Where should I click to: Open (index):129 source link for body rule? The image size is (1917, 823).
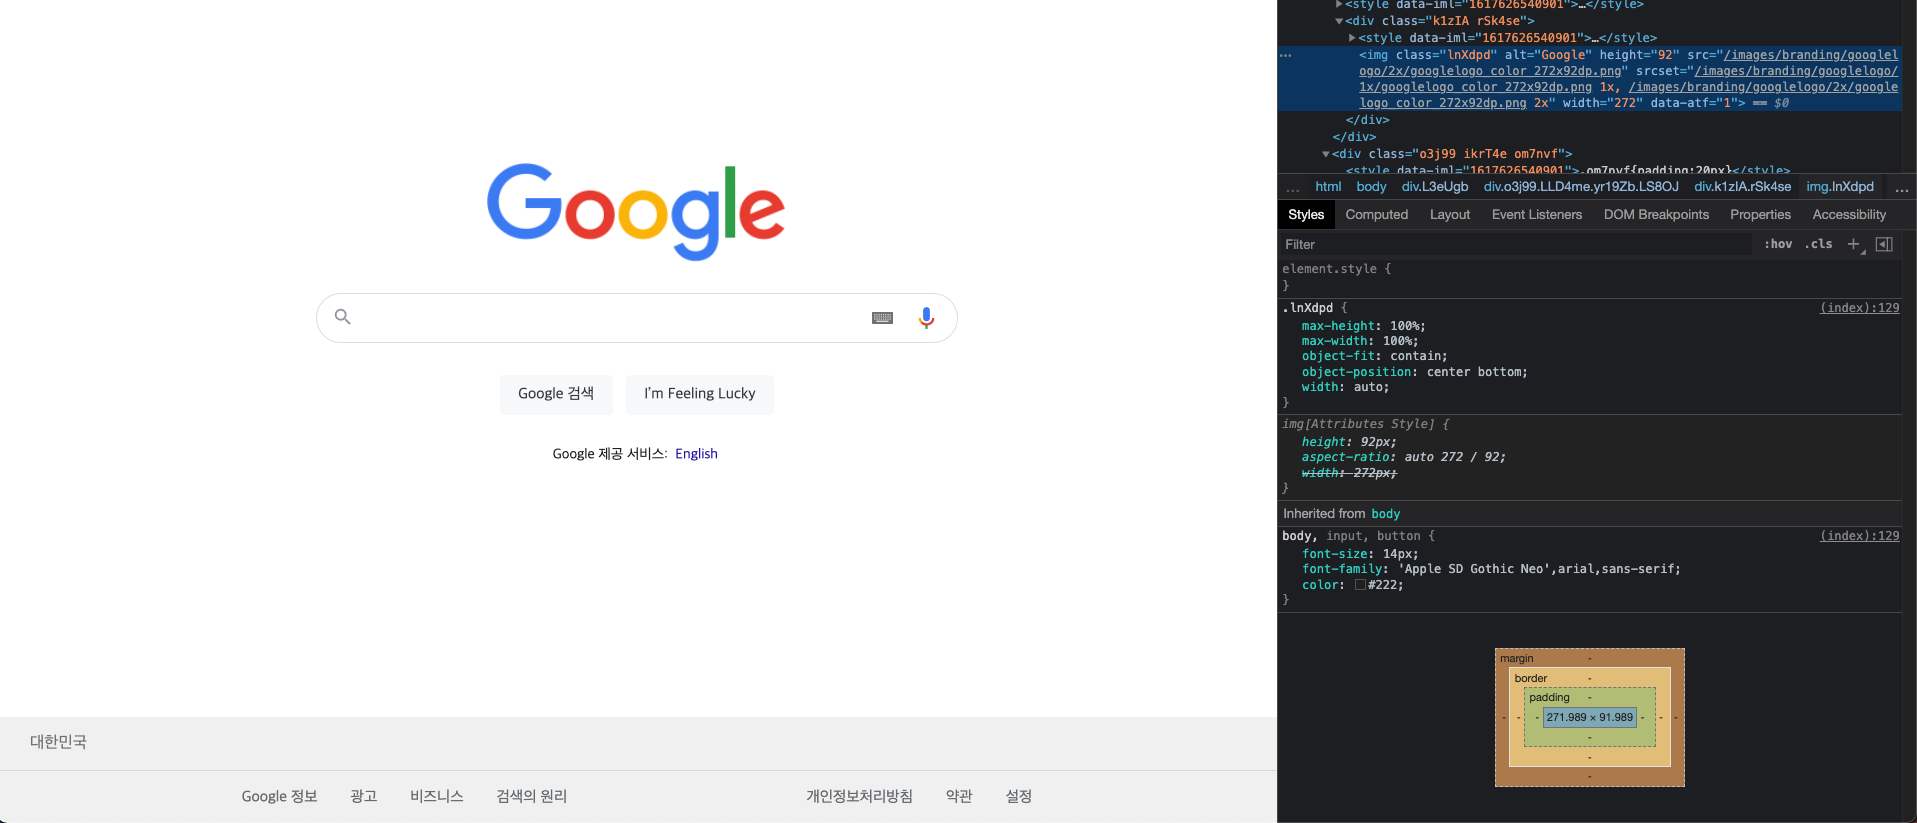tap(1859, 536)
